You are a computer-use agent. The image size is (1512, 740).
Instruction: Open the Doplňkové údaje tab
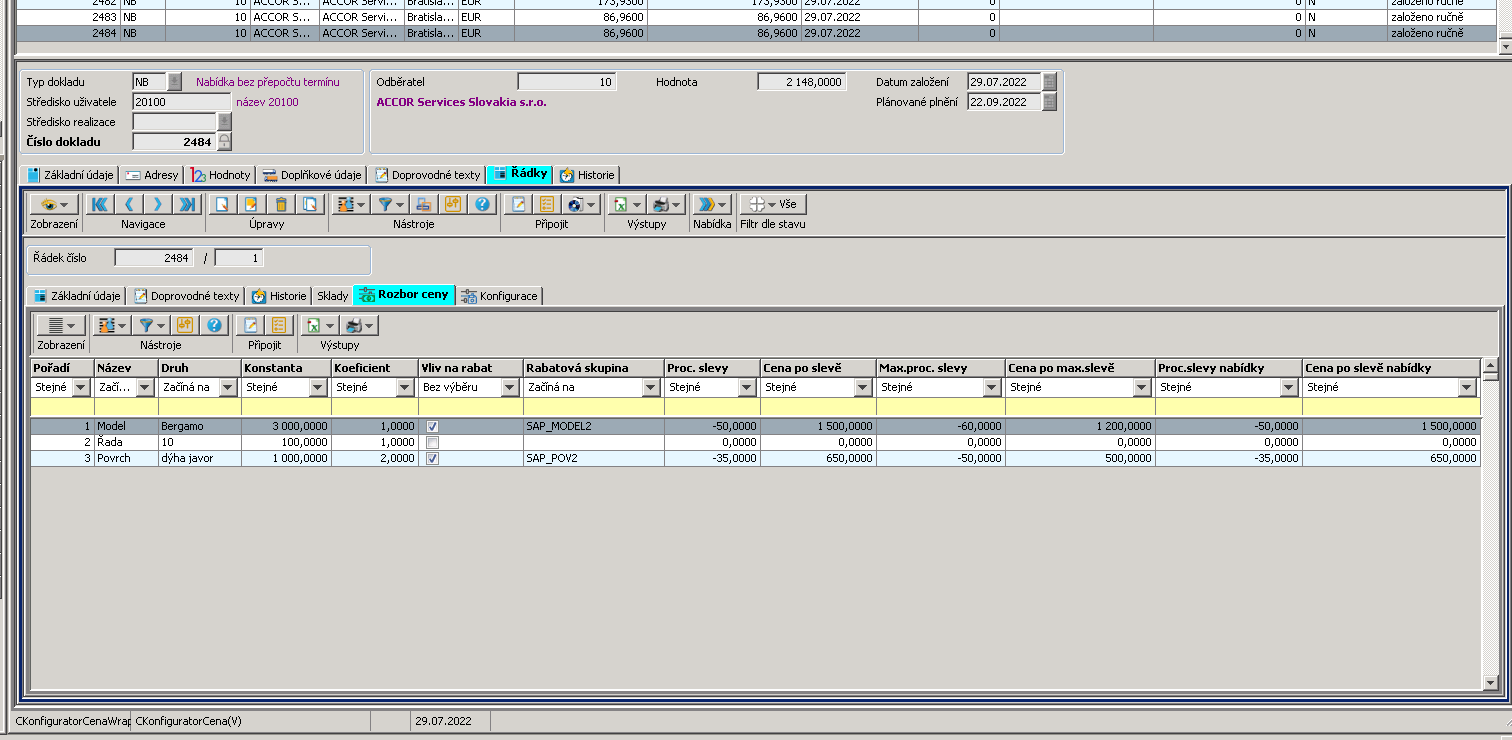311,175
